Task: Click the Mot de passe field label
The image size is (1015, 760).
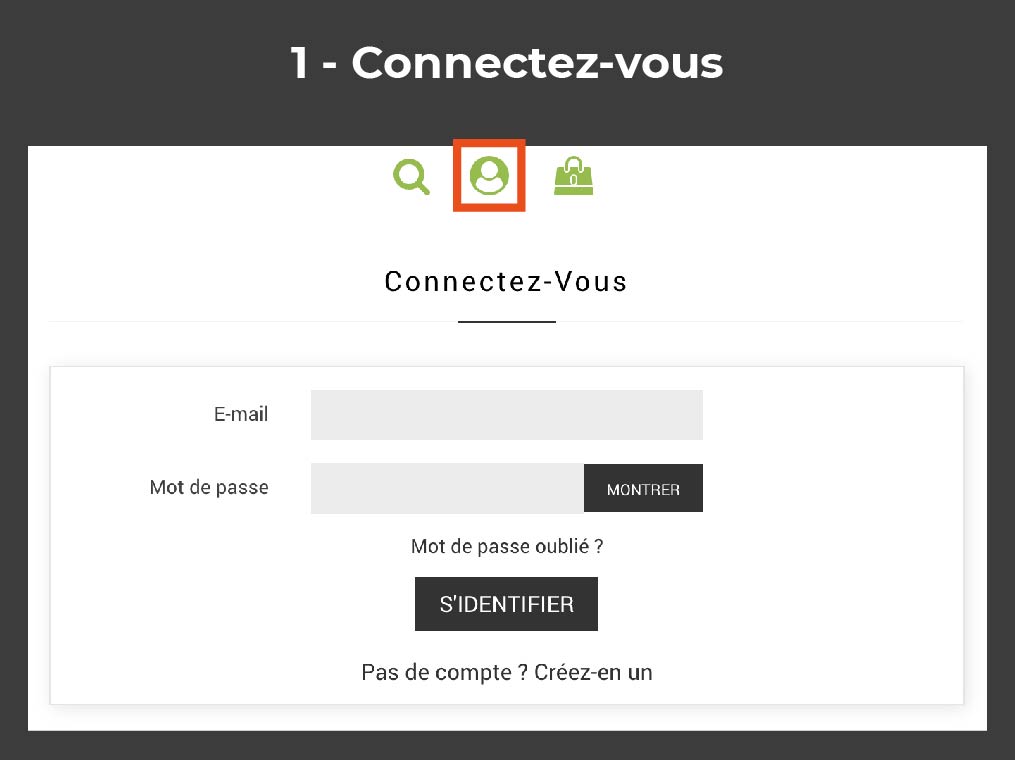Action: tap(209, 487)
